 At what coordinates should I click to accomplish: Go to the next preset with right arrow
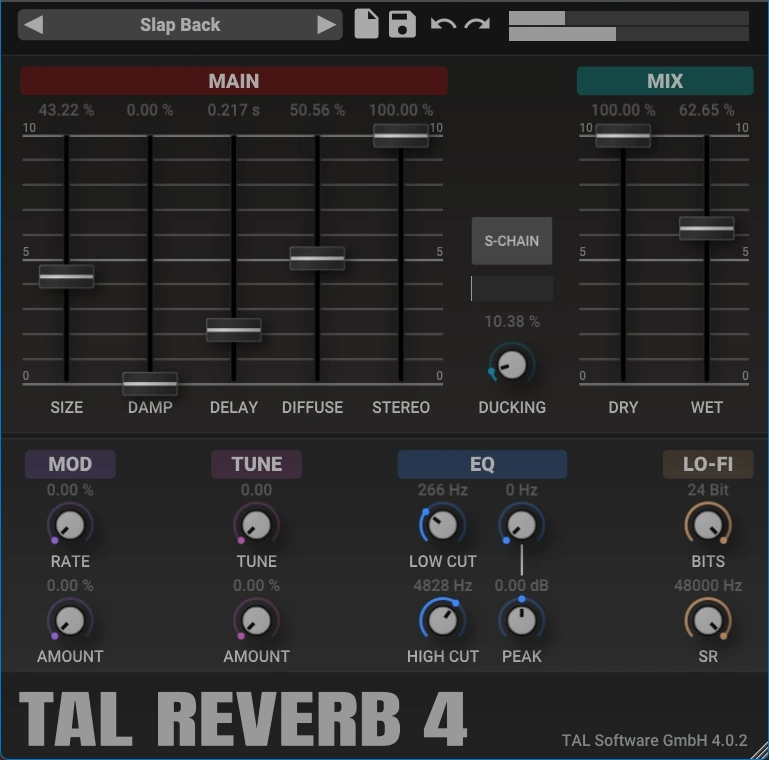tap(326, 25)
